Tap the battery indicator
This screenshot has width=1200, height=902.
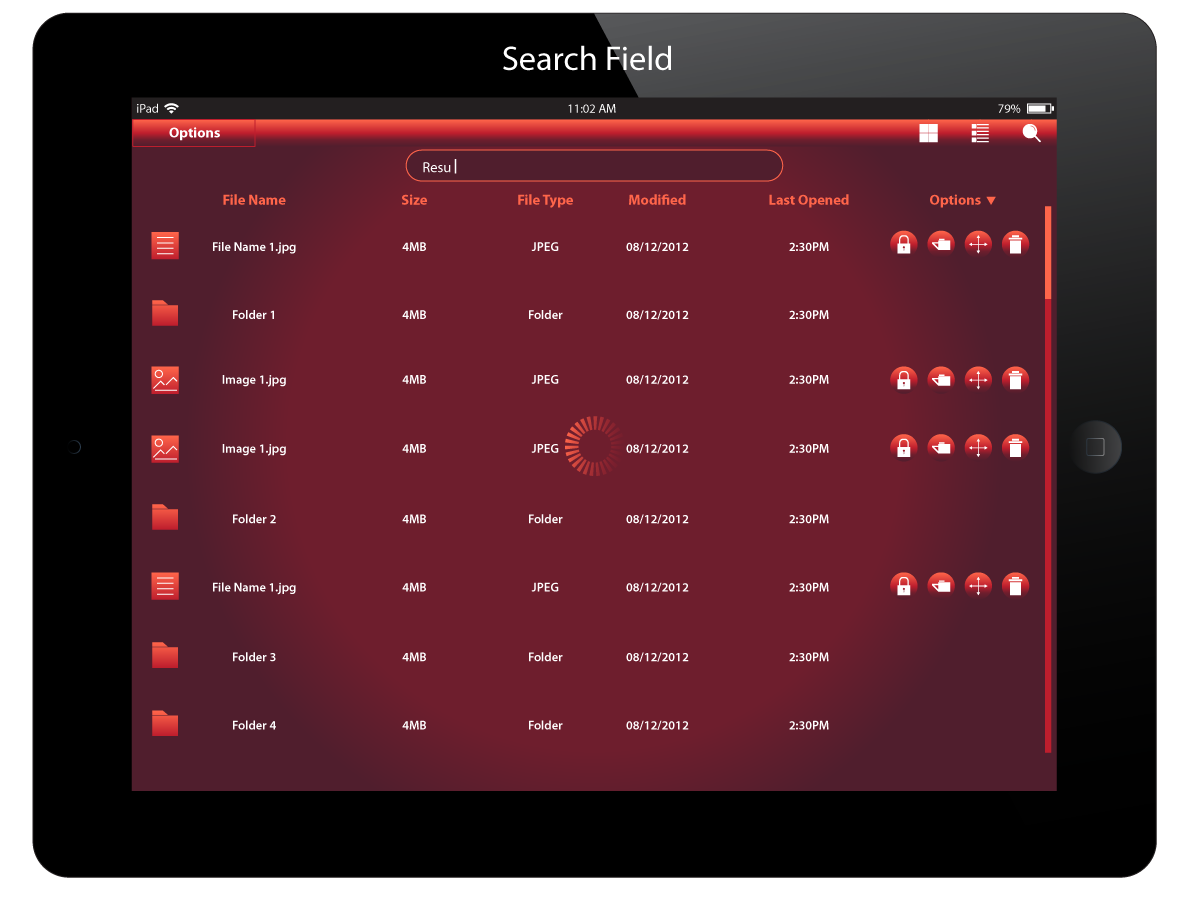(x=1040, y=108)
